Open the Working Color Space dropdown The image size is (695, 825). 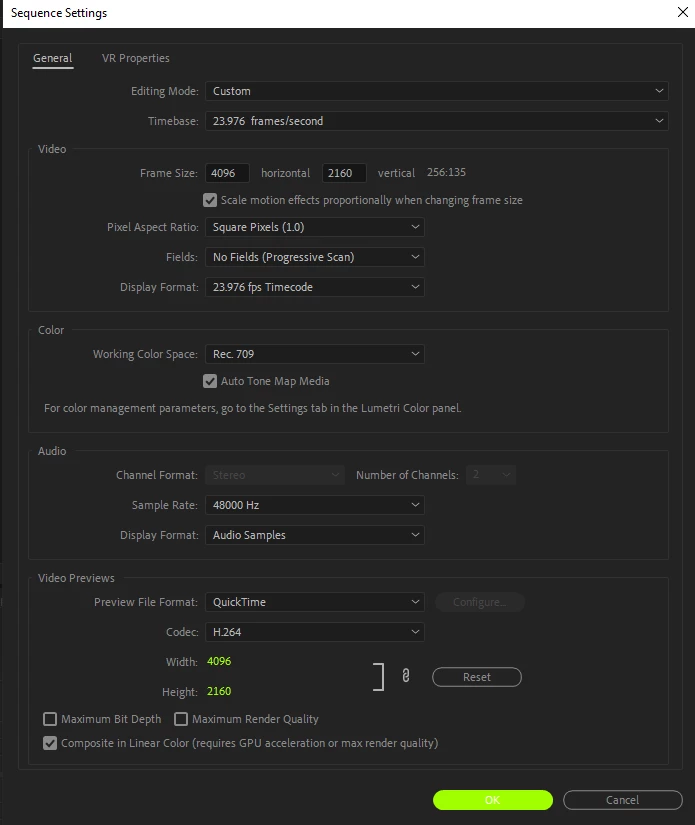tap(315, 354)
